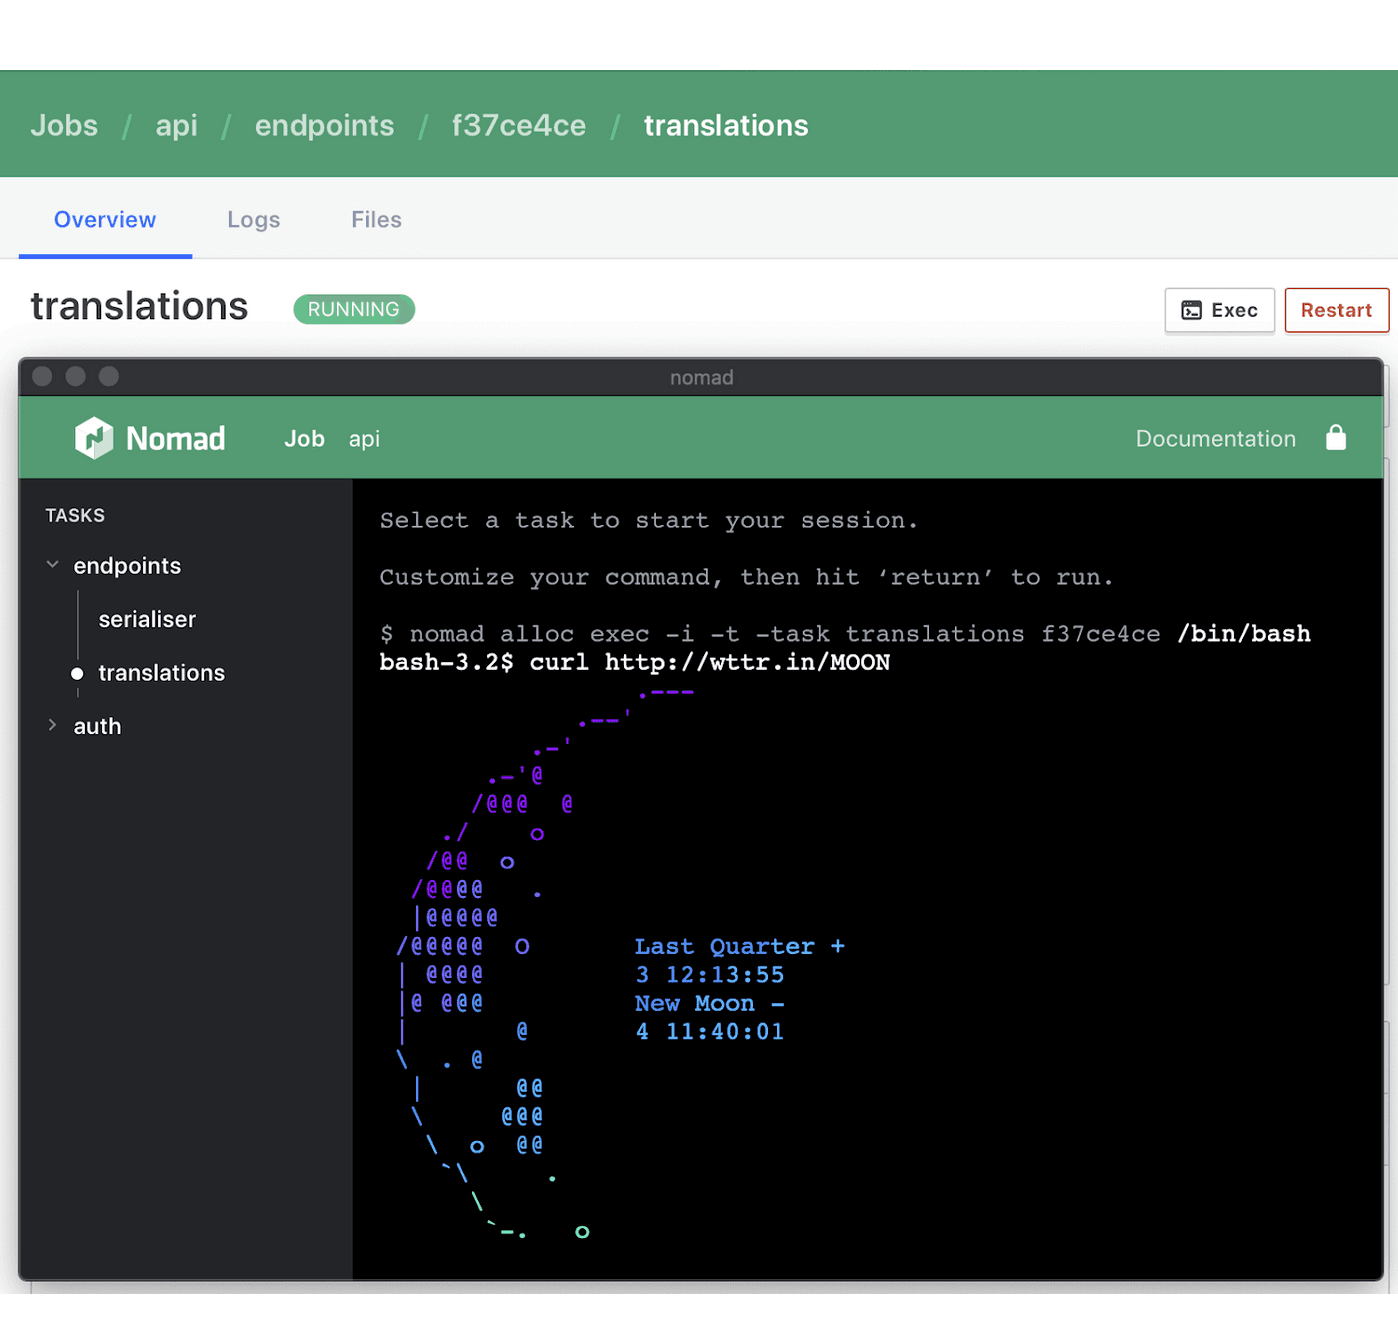Switch to the Logs tab
1398x1343 pixels.
tap(253, 220)
